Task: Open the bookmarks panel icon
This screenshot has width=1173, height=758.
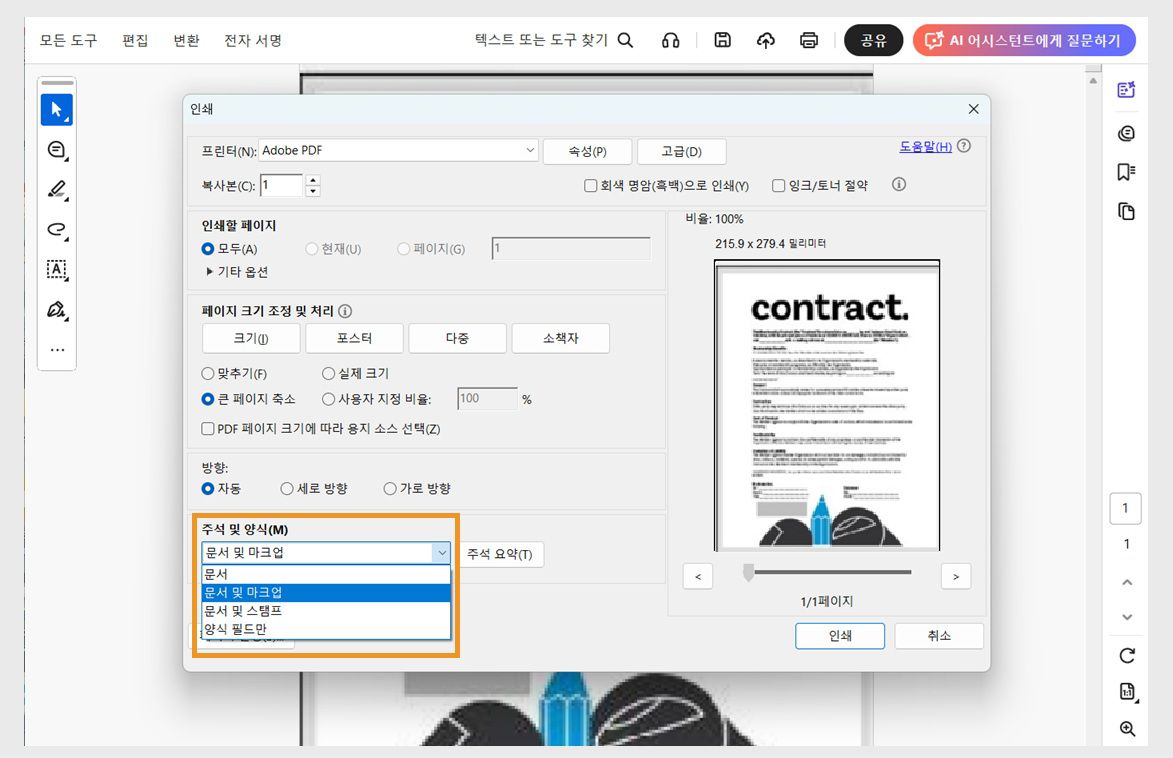Action: pos(1126,172)
